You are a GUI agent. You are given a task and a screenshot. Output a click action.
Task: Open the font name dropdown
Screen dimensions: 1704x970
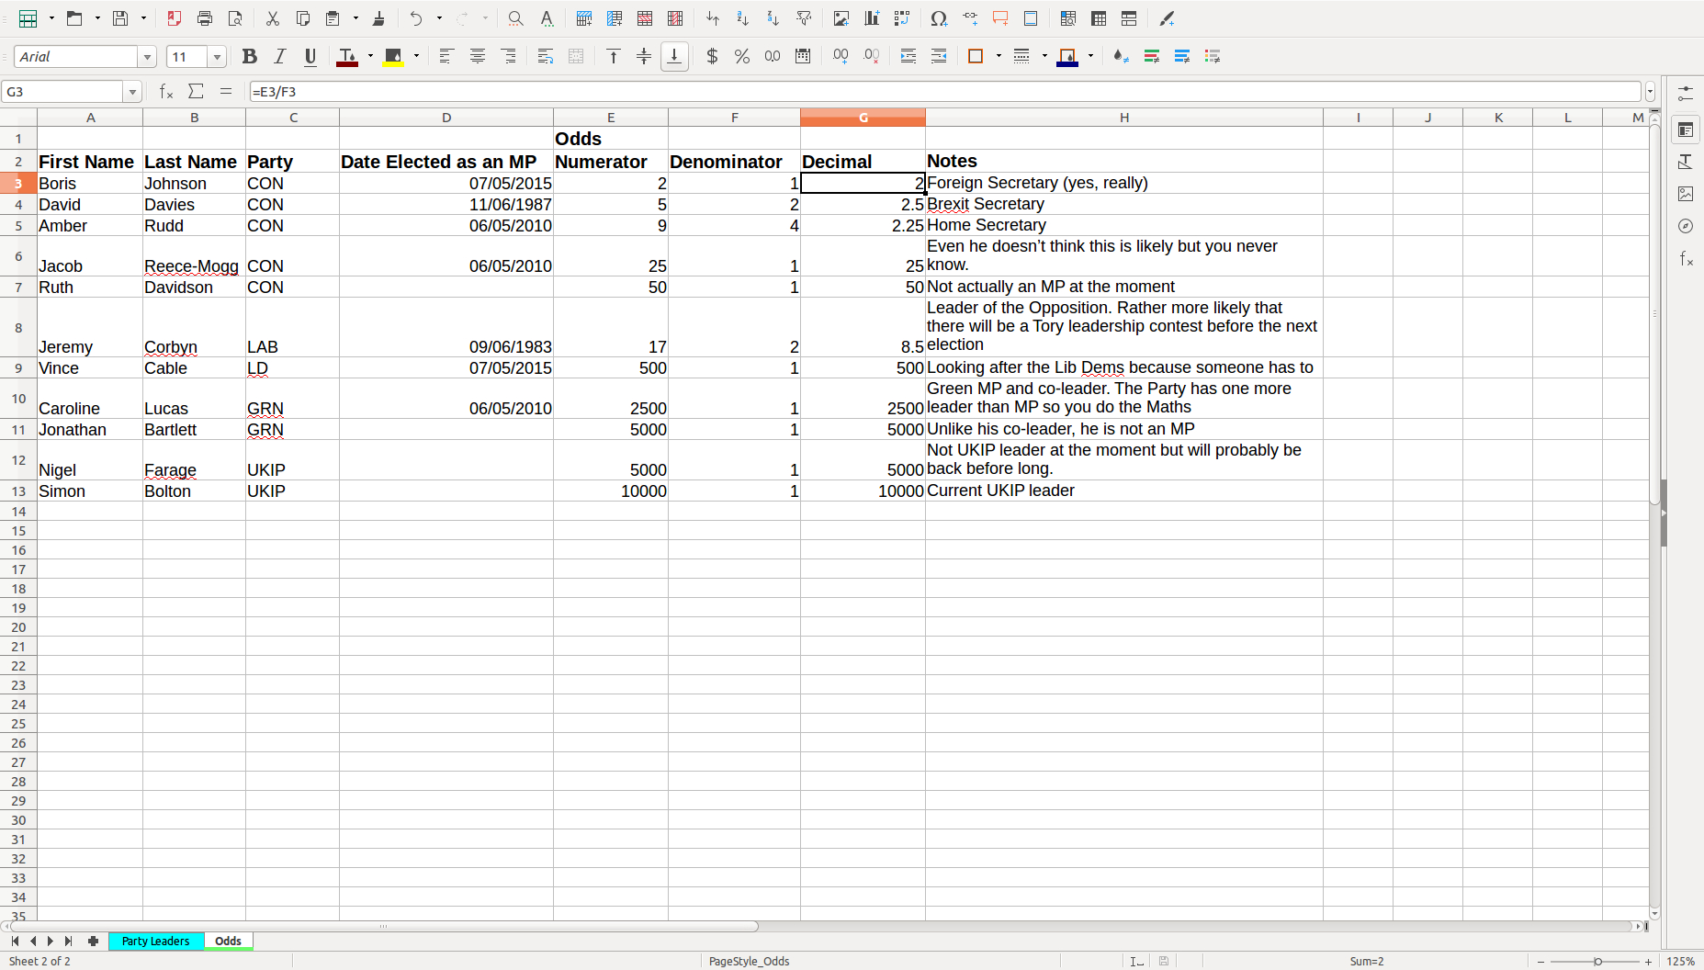[x=146, y=56]
